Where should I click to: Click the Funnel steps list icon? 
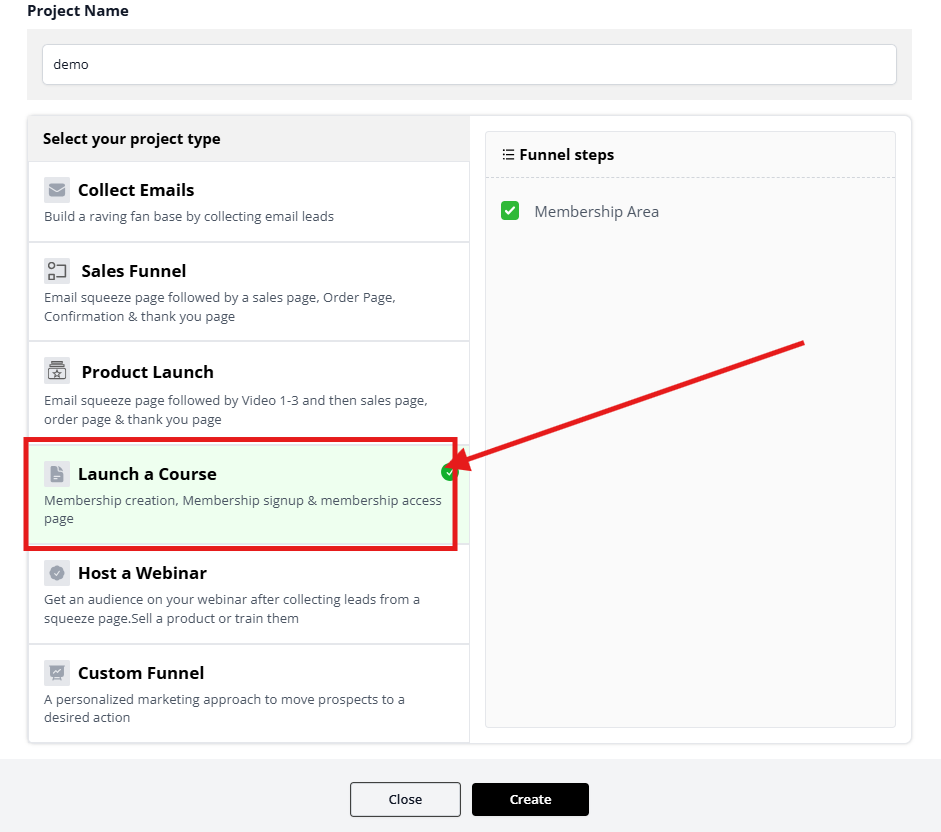click(x=508, y=155)
